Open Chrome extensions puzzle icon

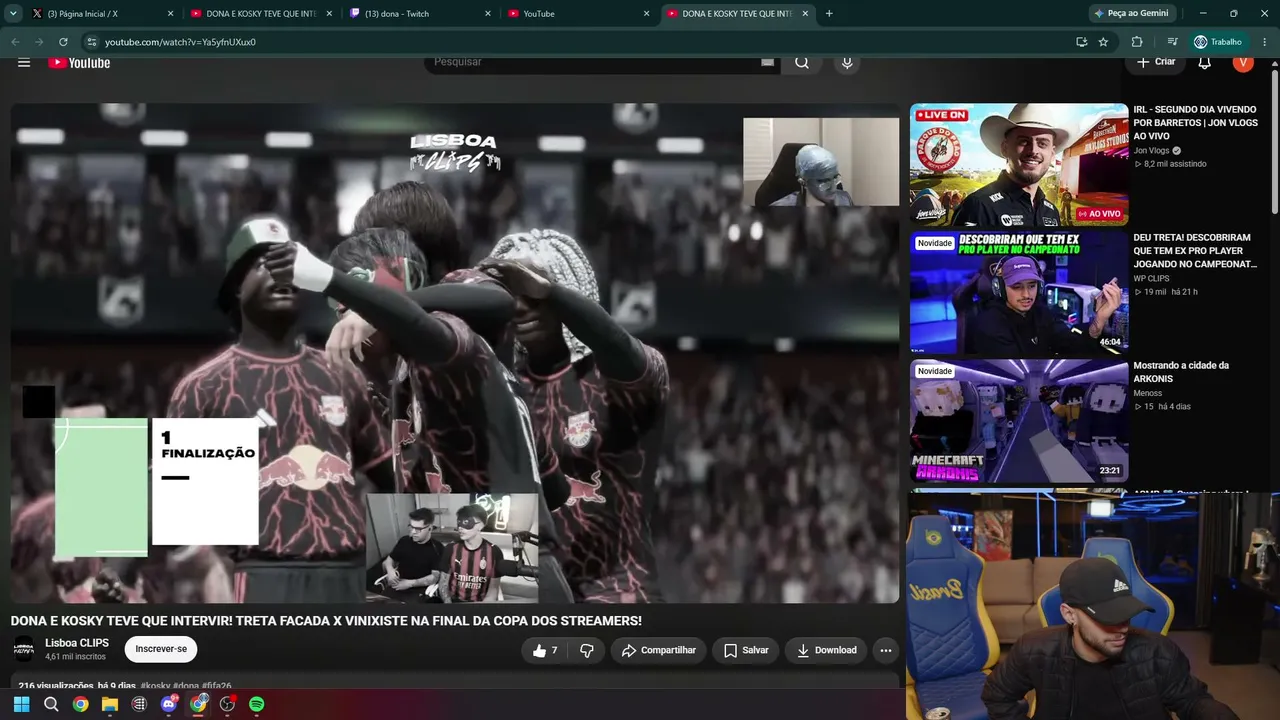(1137, 42)
